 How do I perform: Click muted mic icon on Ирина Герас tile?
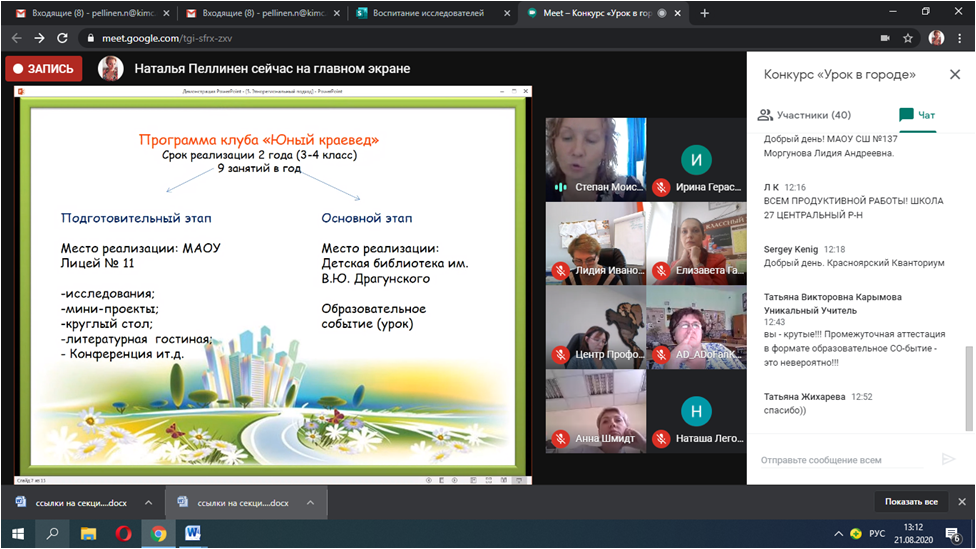(661, 187)
